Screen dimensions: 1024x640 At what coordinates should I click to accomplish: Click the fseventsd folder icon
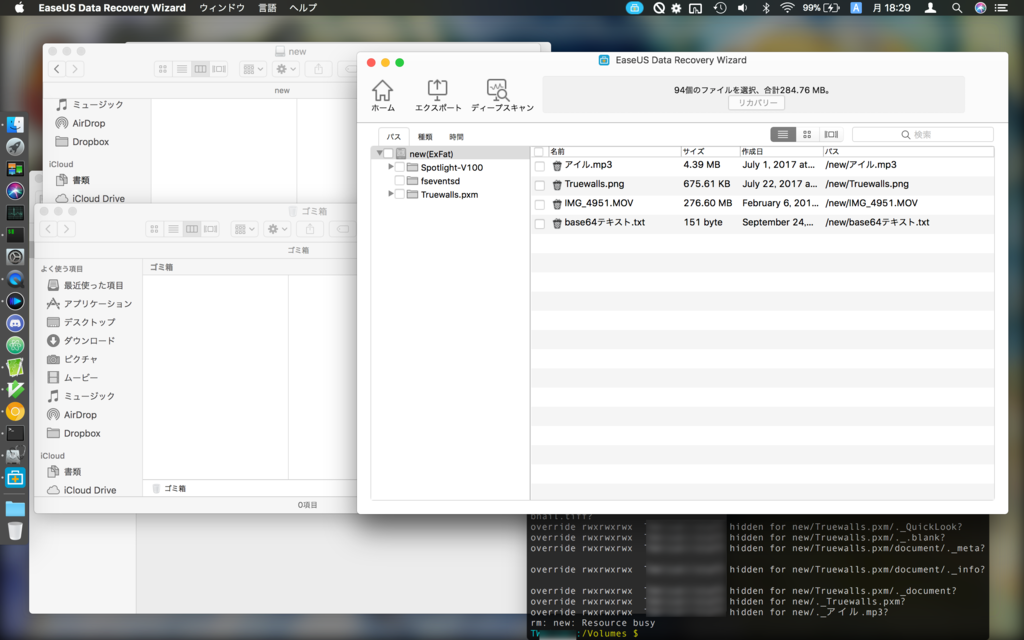coord(412,181)
